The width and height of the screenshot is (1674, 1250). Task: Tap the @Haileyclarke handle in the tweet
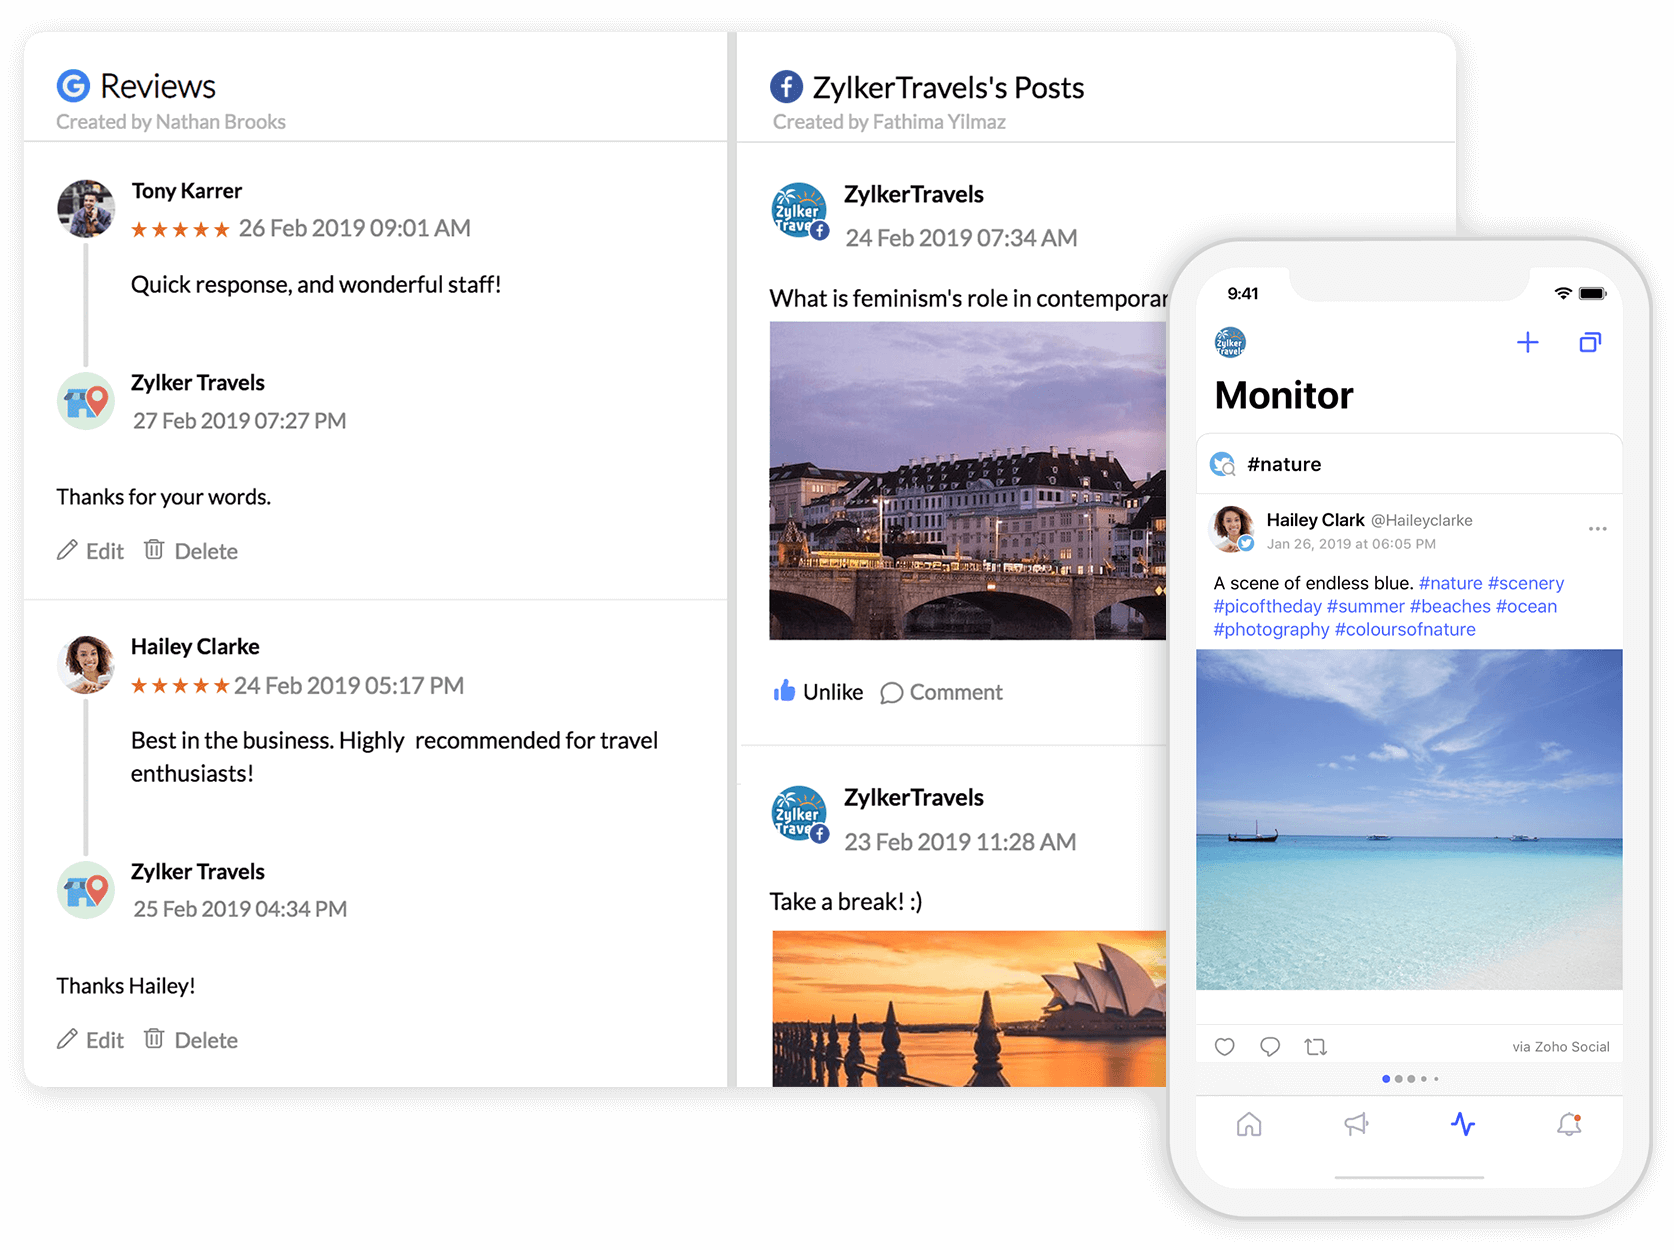point(1421,520)
